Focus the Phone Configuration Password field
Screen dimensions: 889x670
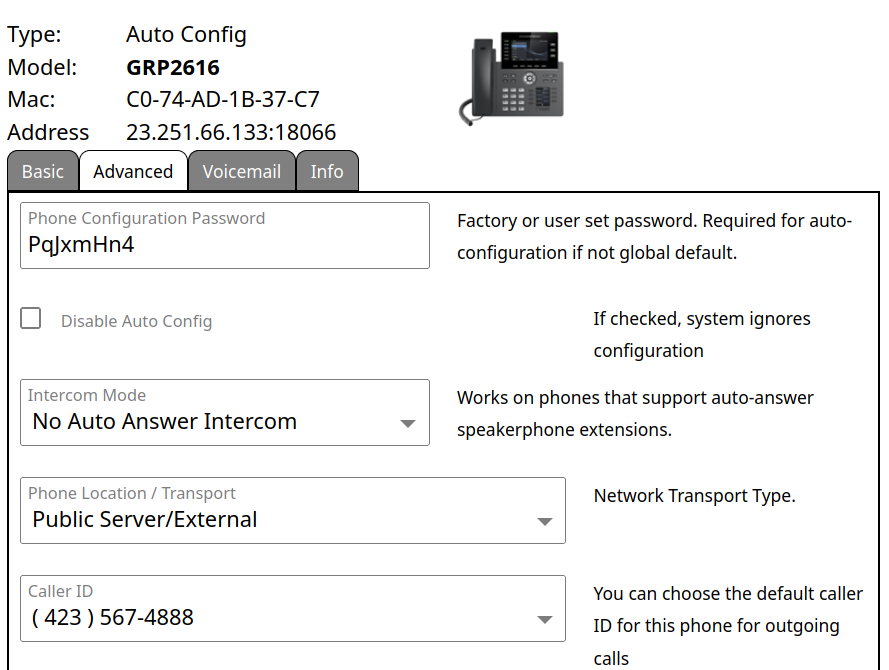(225, 244)
